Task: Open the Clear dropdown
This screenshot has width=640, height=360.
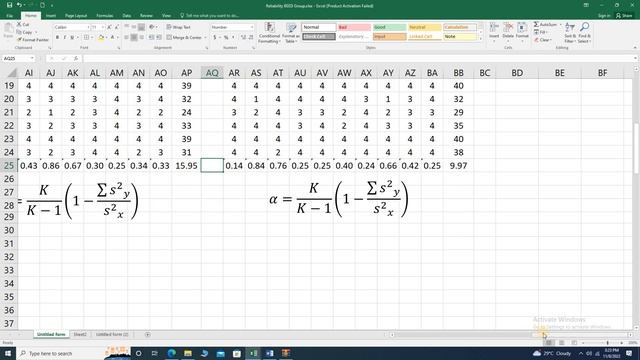Action: tap(543, 40)
